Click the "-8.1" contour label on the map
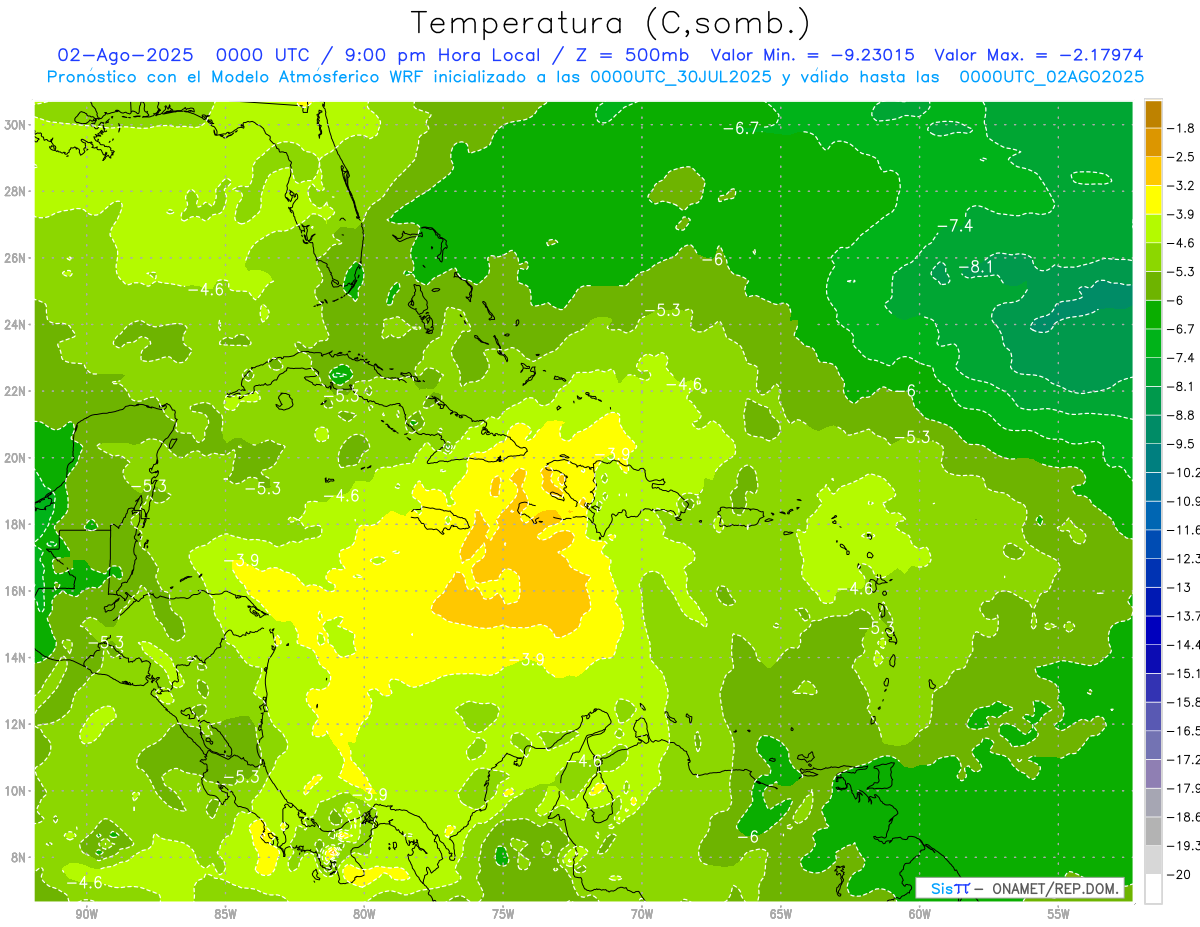1200x927 pixels. (x=975, y=267)
